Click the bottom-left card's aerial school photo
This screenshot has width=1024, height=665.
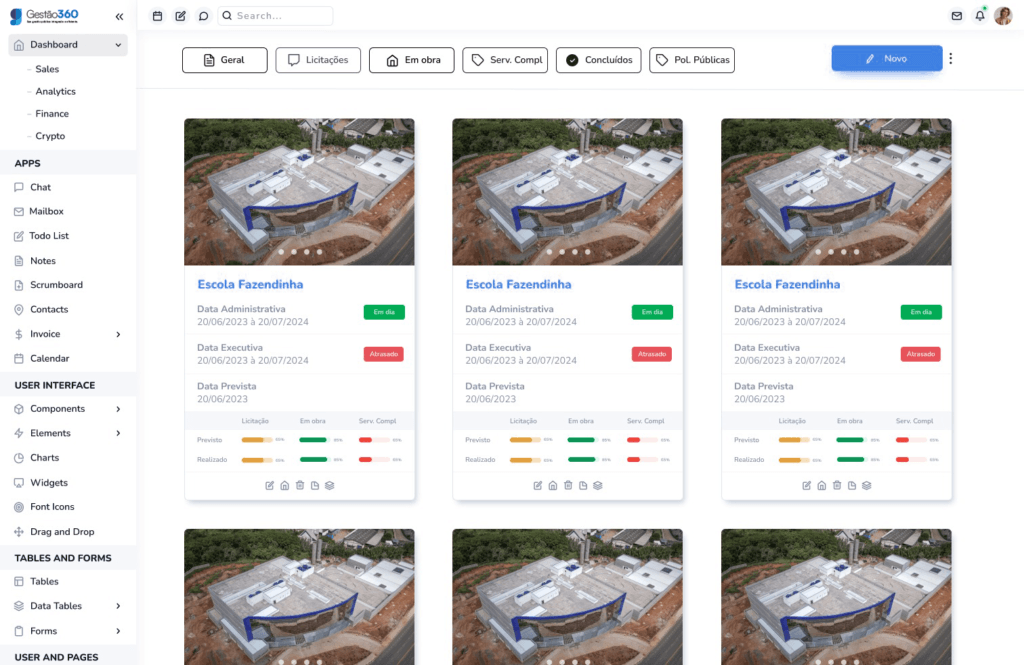click(x=299, y=597)
